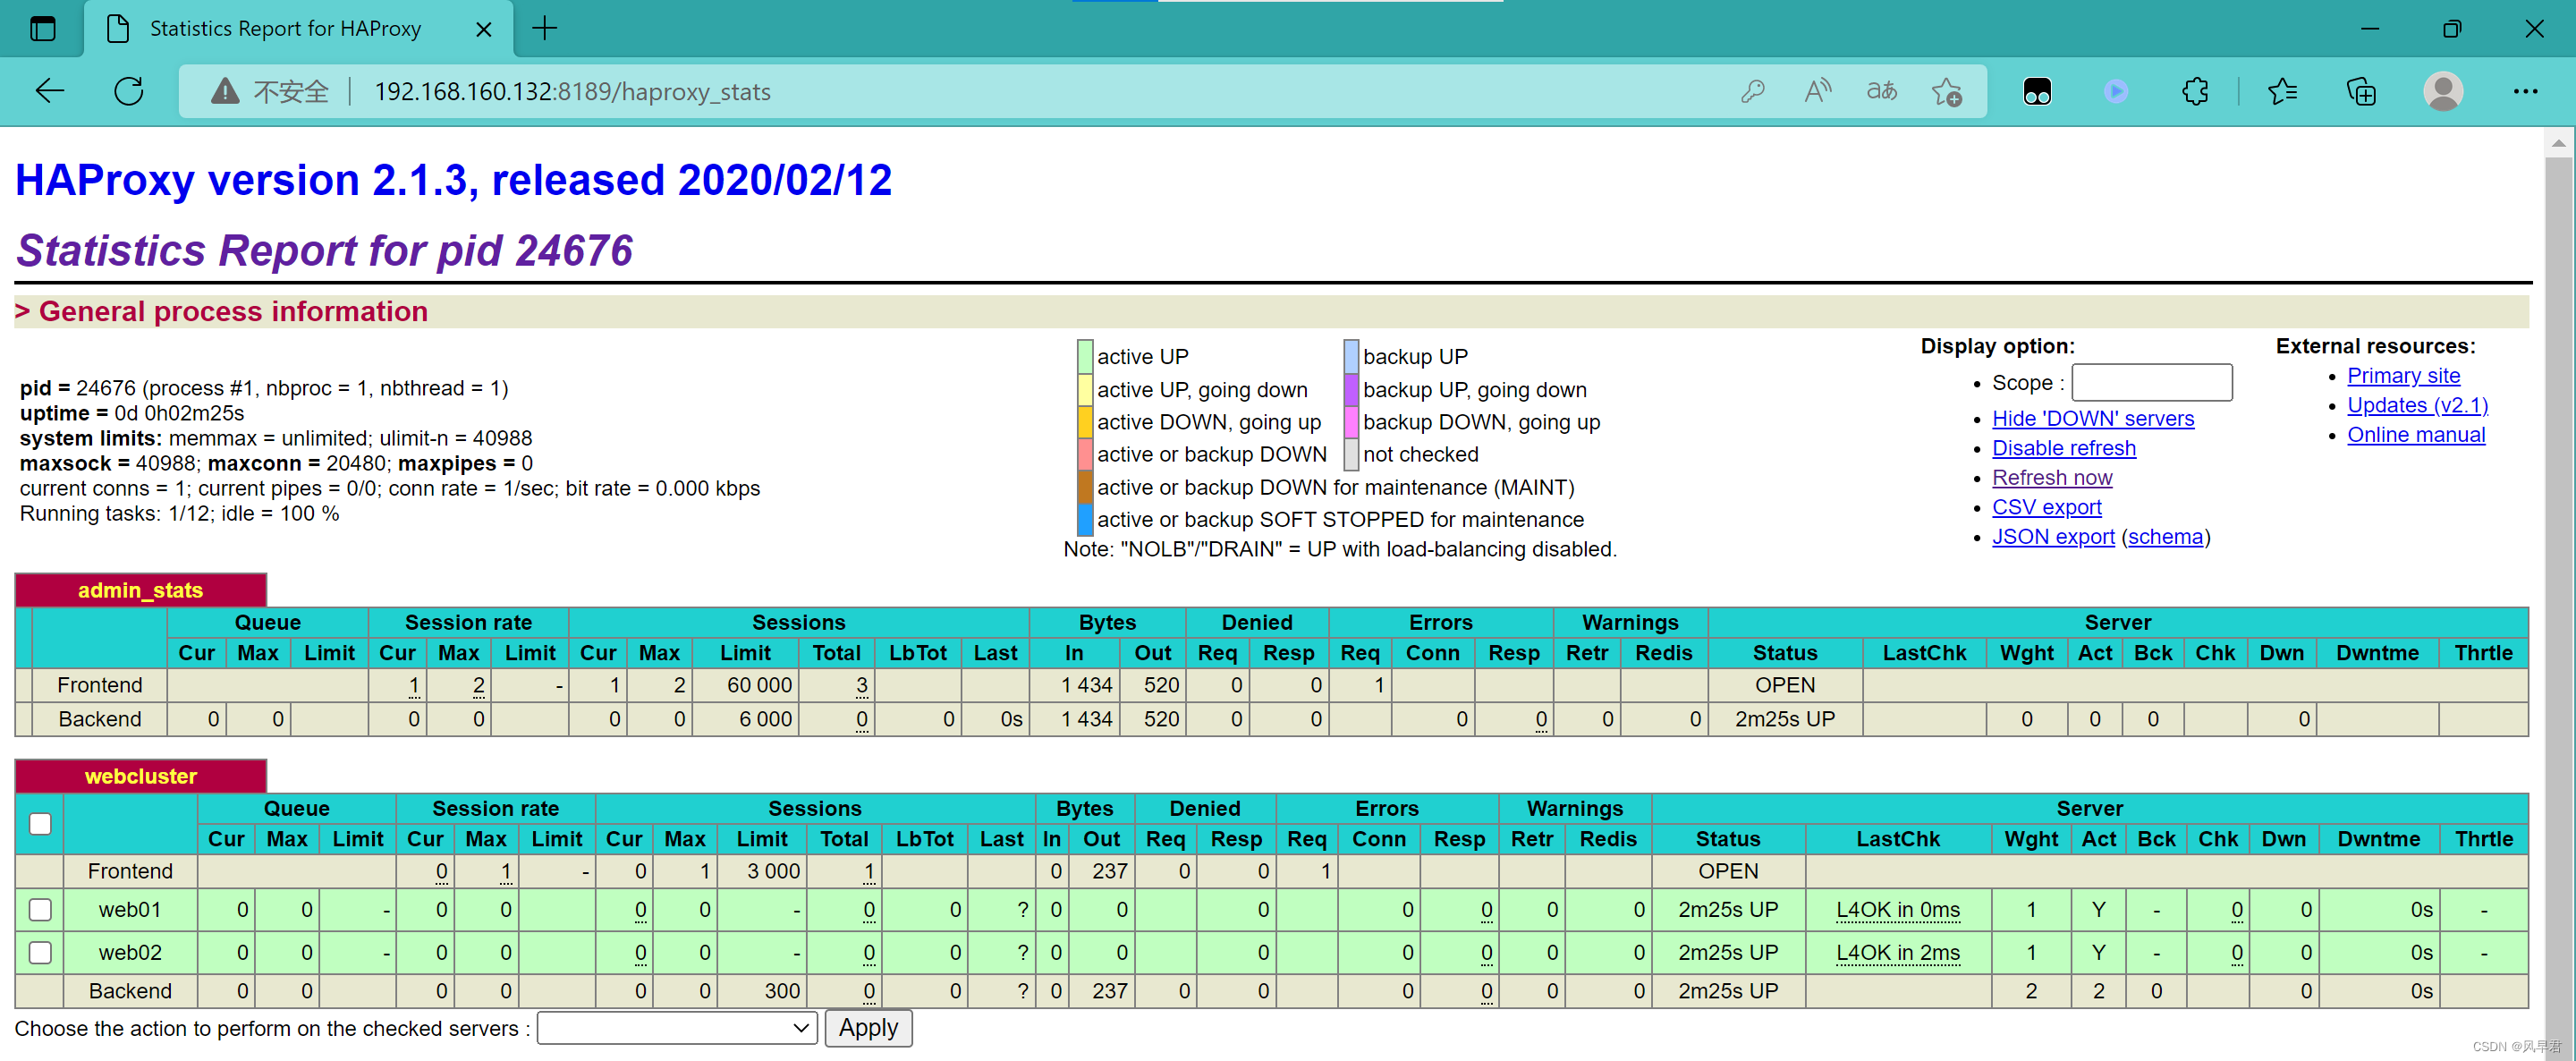The height and width of the screenshot is (1061, 2576).
Task: Click the translate page icon
Action: [1881, 91]
